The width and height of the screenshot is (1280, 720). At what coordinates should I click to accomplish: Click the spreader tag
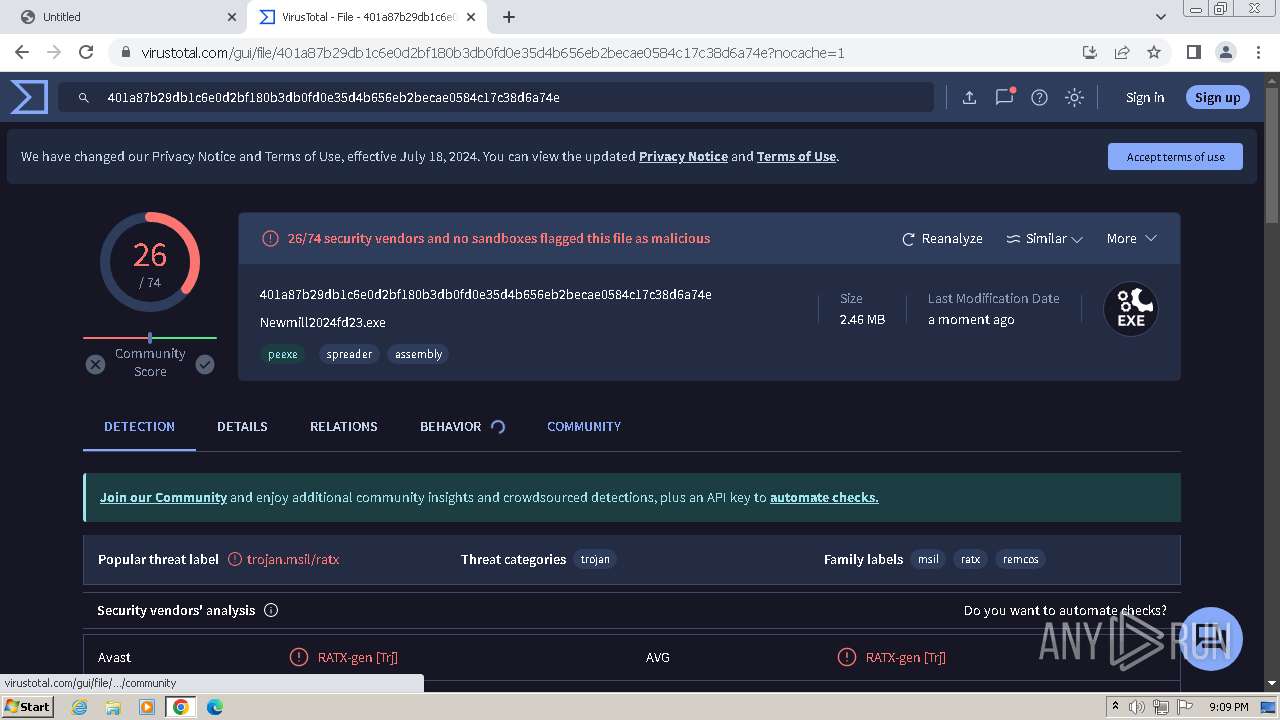pyautogui.click(x=349, y=354)
